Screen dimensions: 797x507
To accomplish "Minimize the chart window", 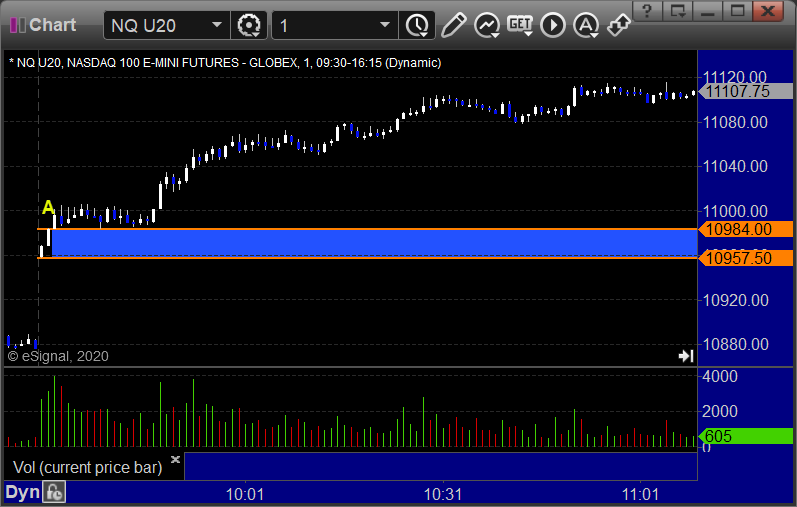I will pyautogui.click(x=708, y=11).
